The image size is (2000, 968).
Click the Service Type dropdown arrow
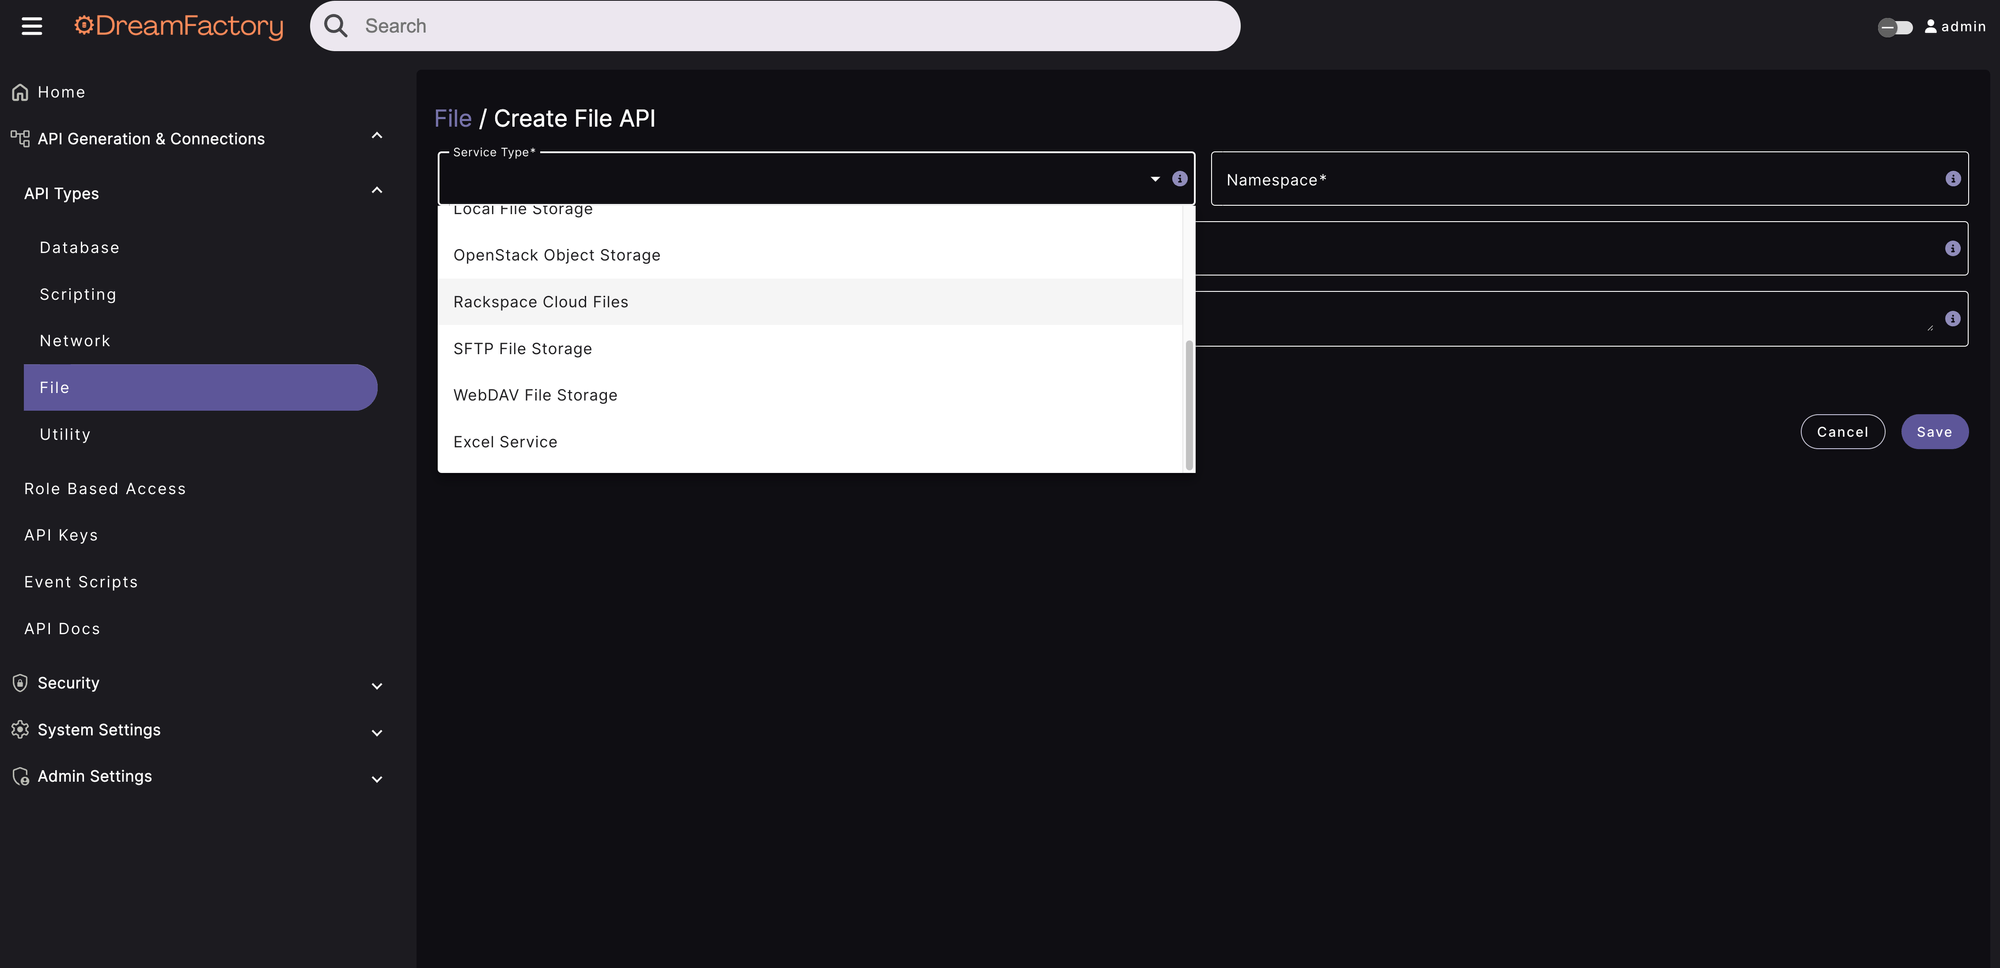[x=1155, y=179]
